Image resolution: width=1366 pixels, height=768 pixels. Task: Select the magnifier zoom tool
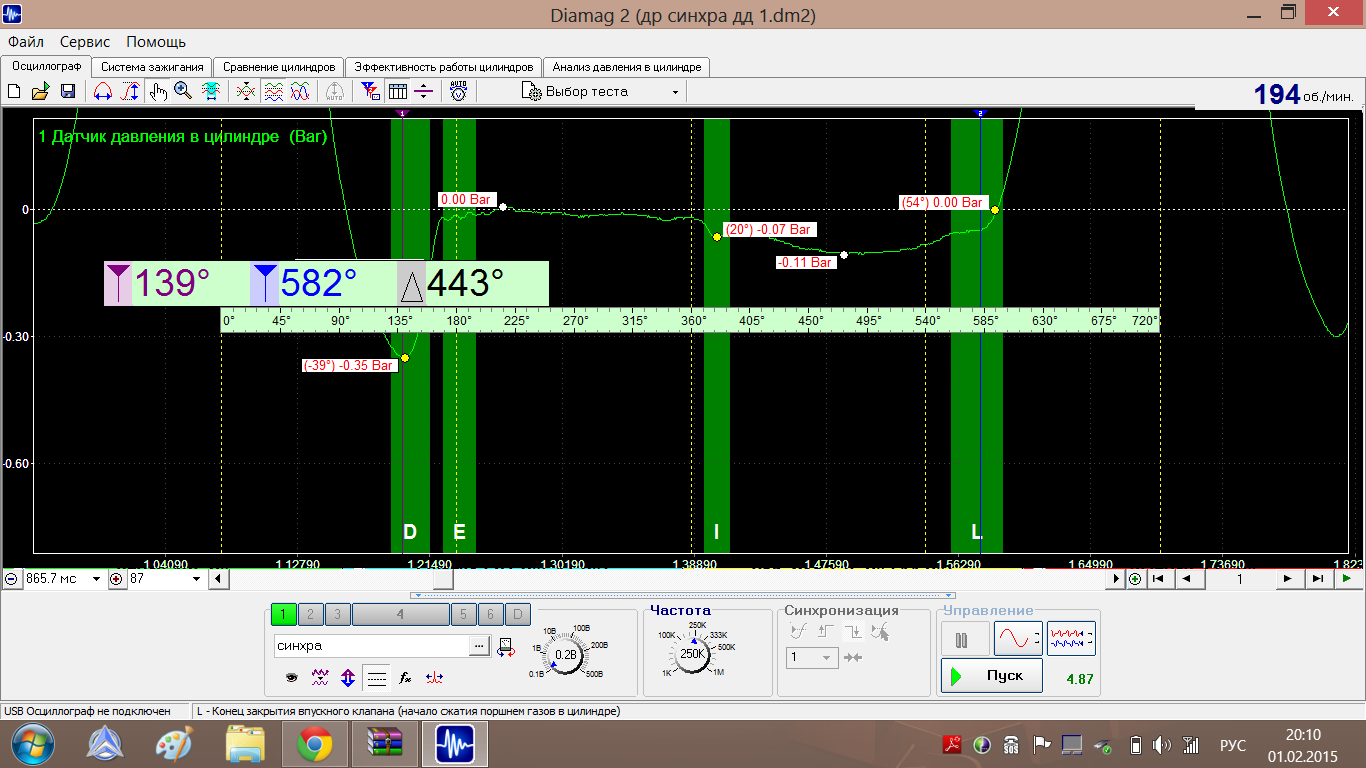[x=183, y=91]
